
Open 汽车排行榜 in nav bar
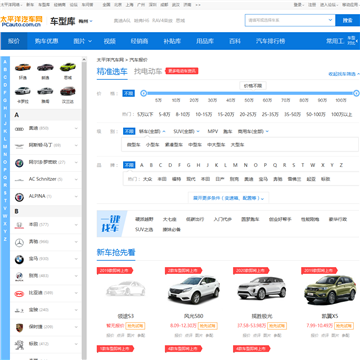coord(270,41)
